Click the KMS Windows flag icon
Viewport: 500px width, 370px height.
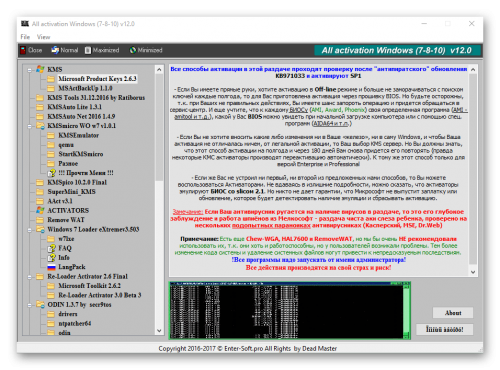tap(40, 69)
